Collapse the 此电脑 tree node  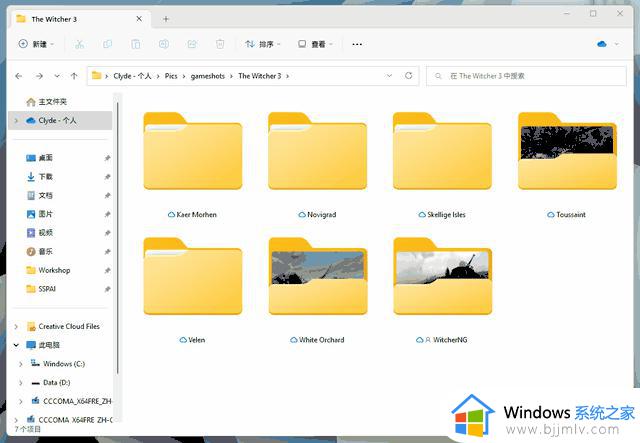click(16, 345)
